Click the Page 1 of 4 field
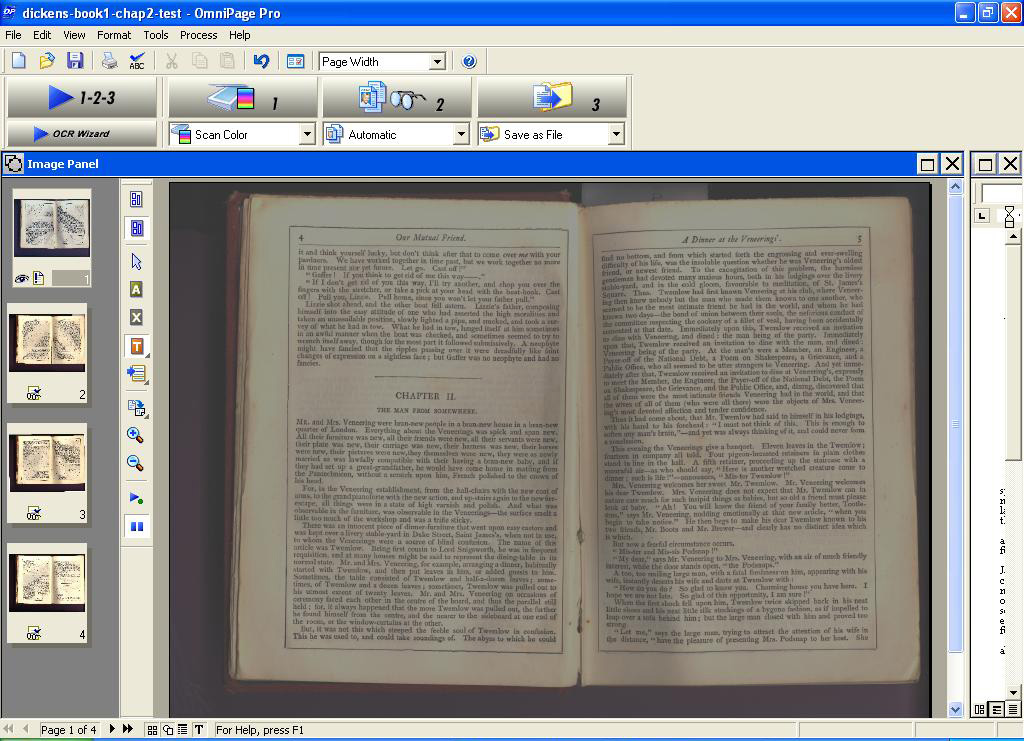 69,730
